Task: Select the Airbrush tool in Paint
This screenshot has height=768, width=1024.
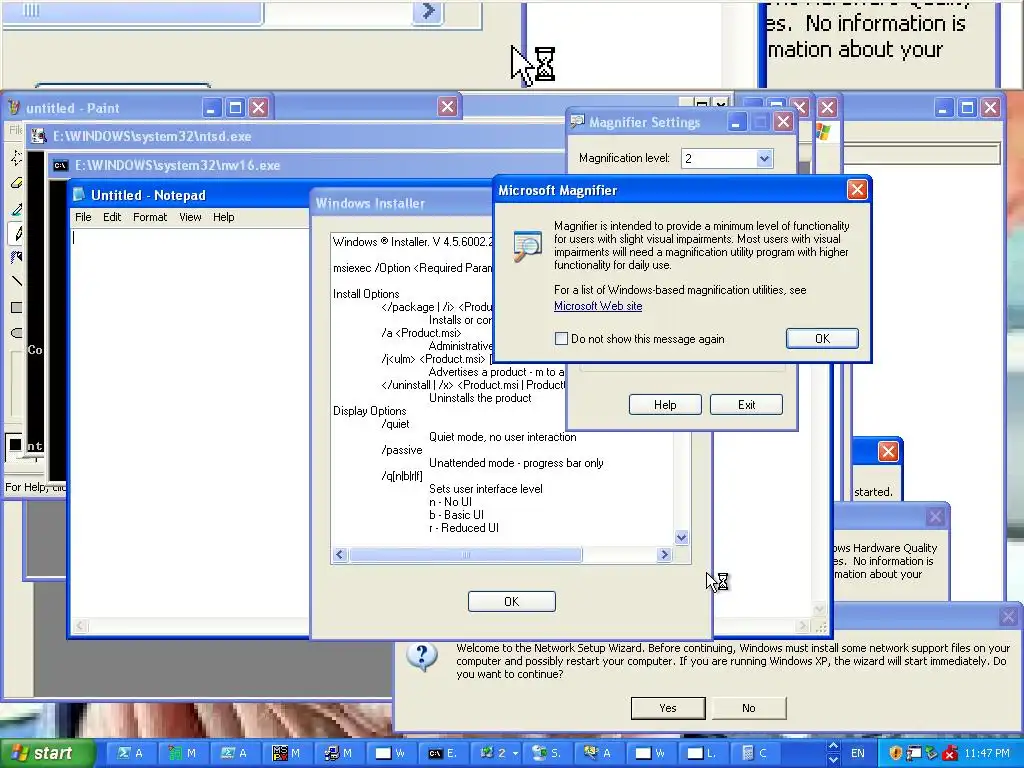Action: [x=16, y=257]
